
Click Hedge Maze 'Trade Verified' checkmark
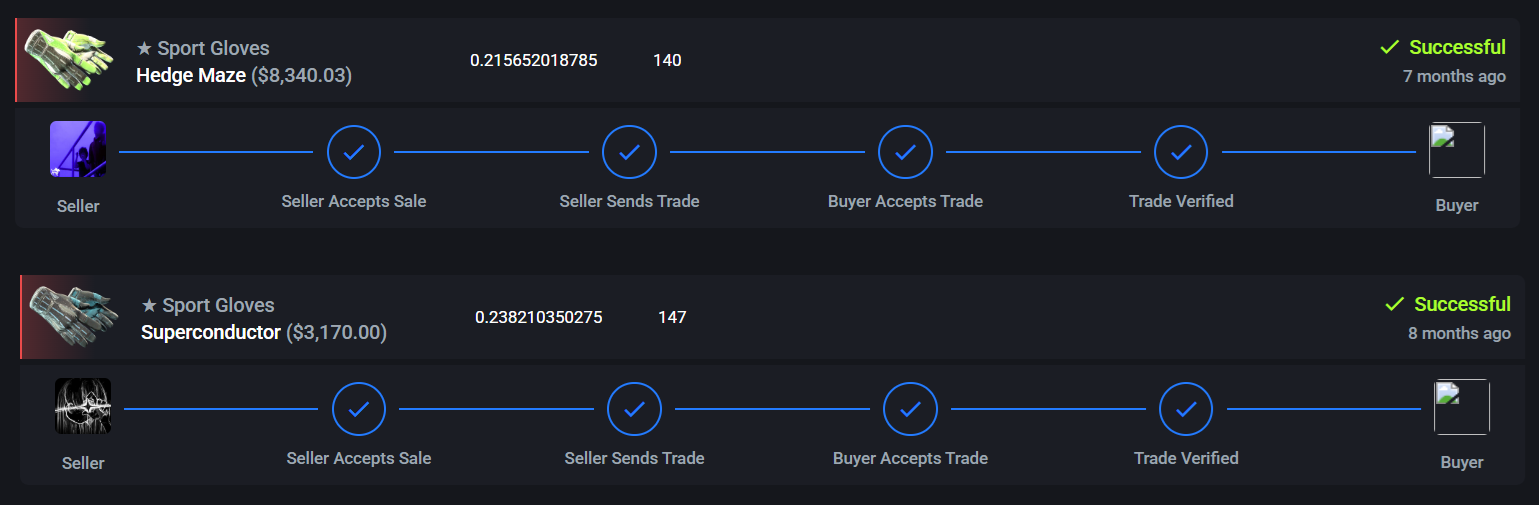(x=1181, y=153)
